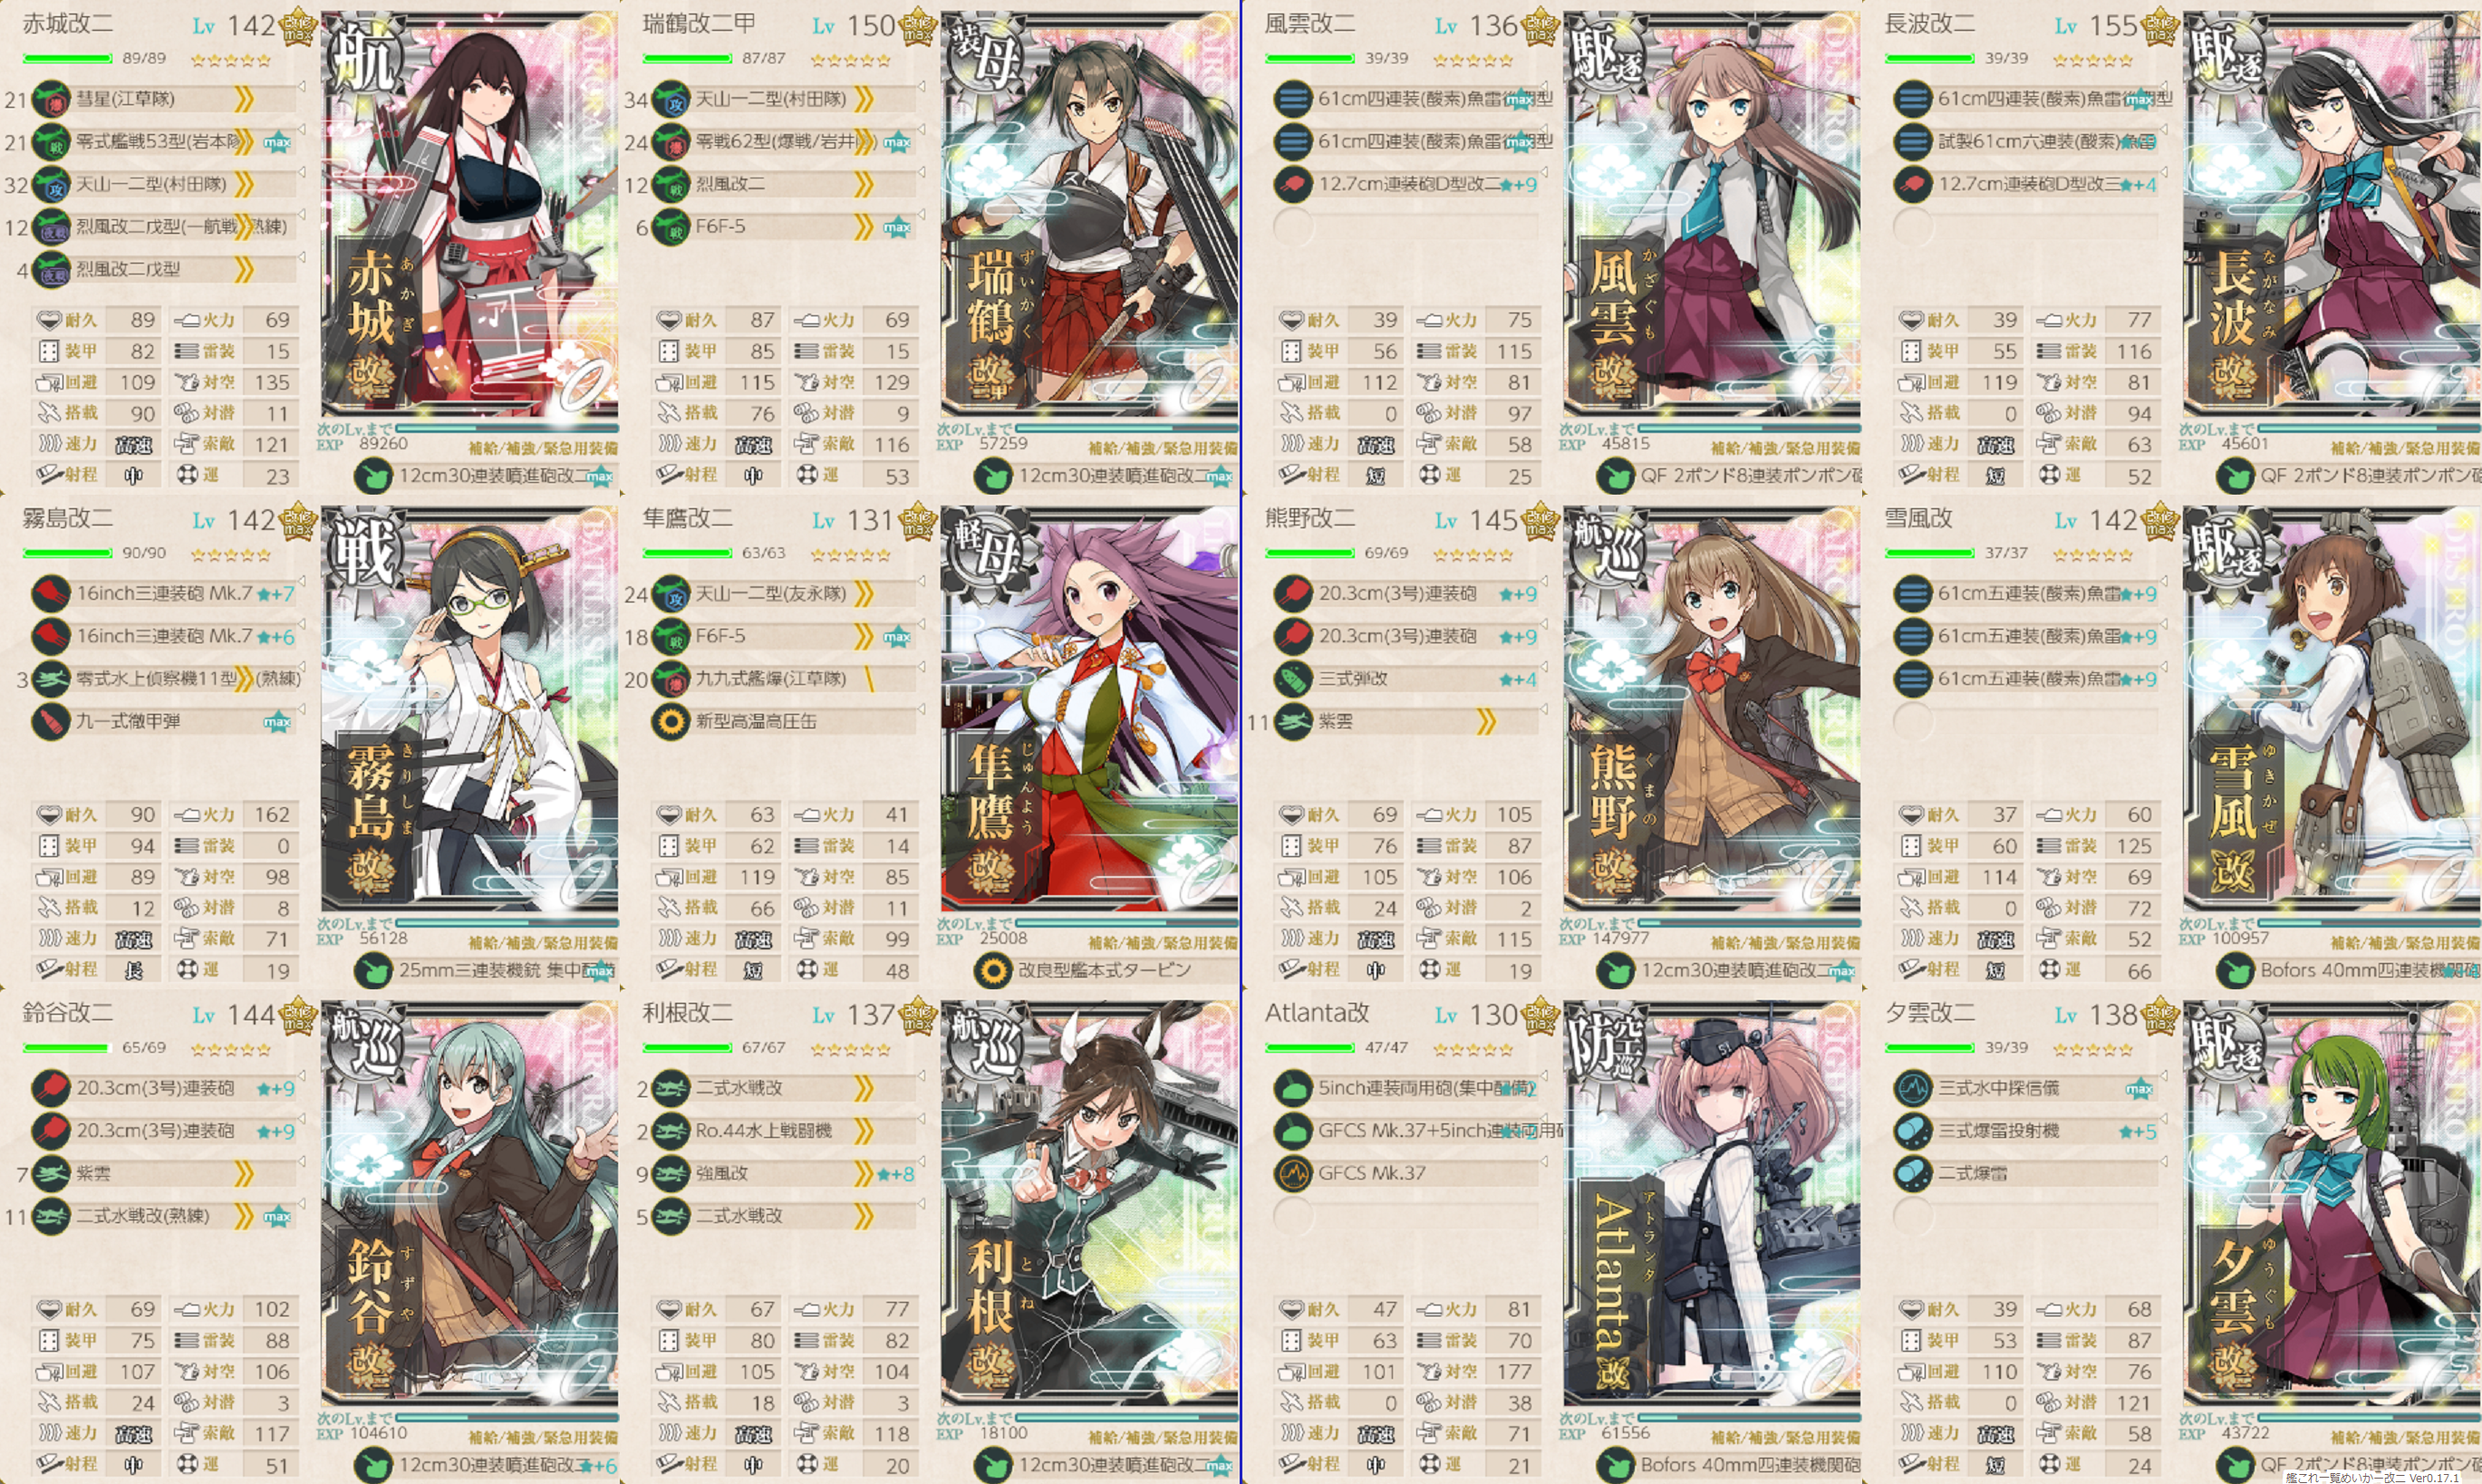
Task: Select 16inch三連装砲 Mk.7 +7 red gun icon
Action: point(51,594)
